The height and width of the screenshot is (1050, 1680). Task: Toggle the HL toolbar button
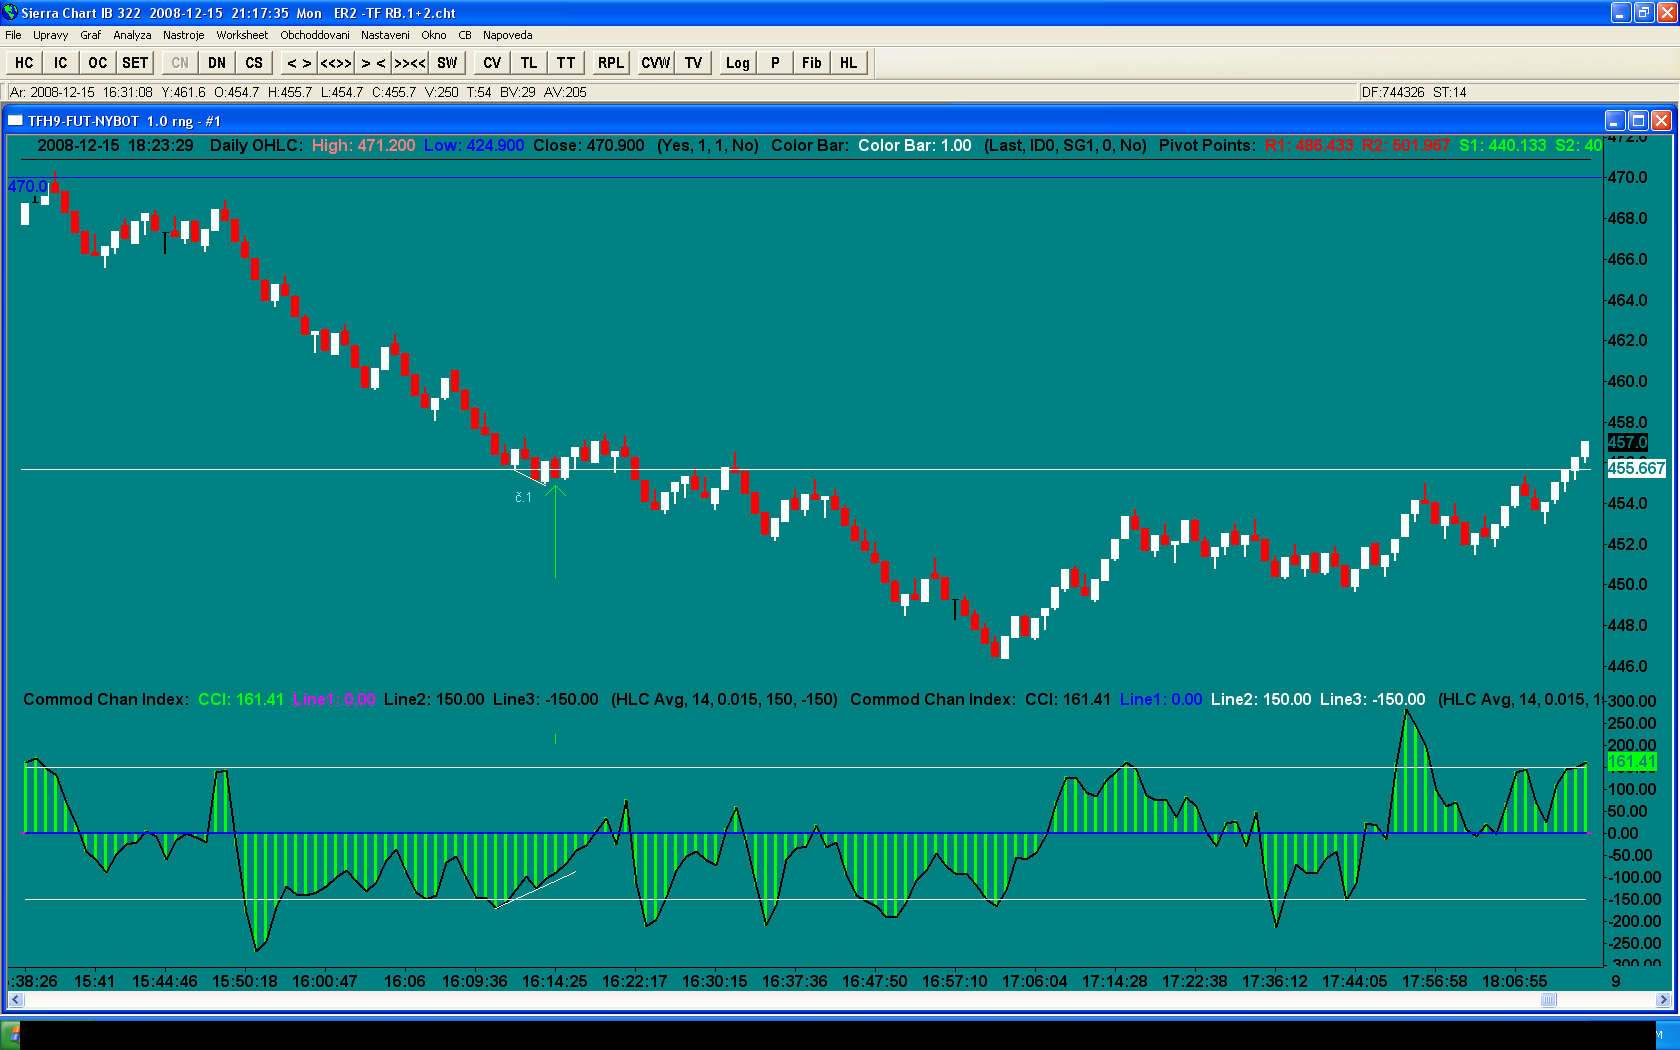pos(848,63)
